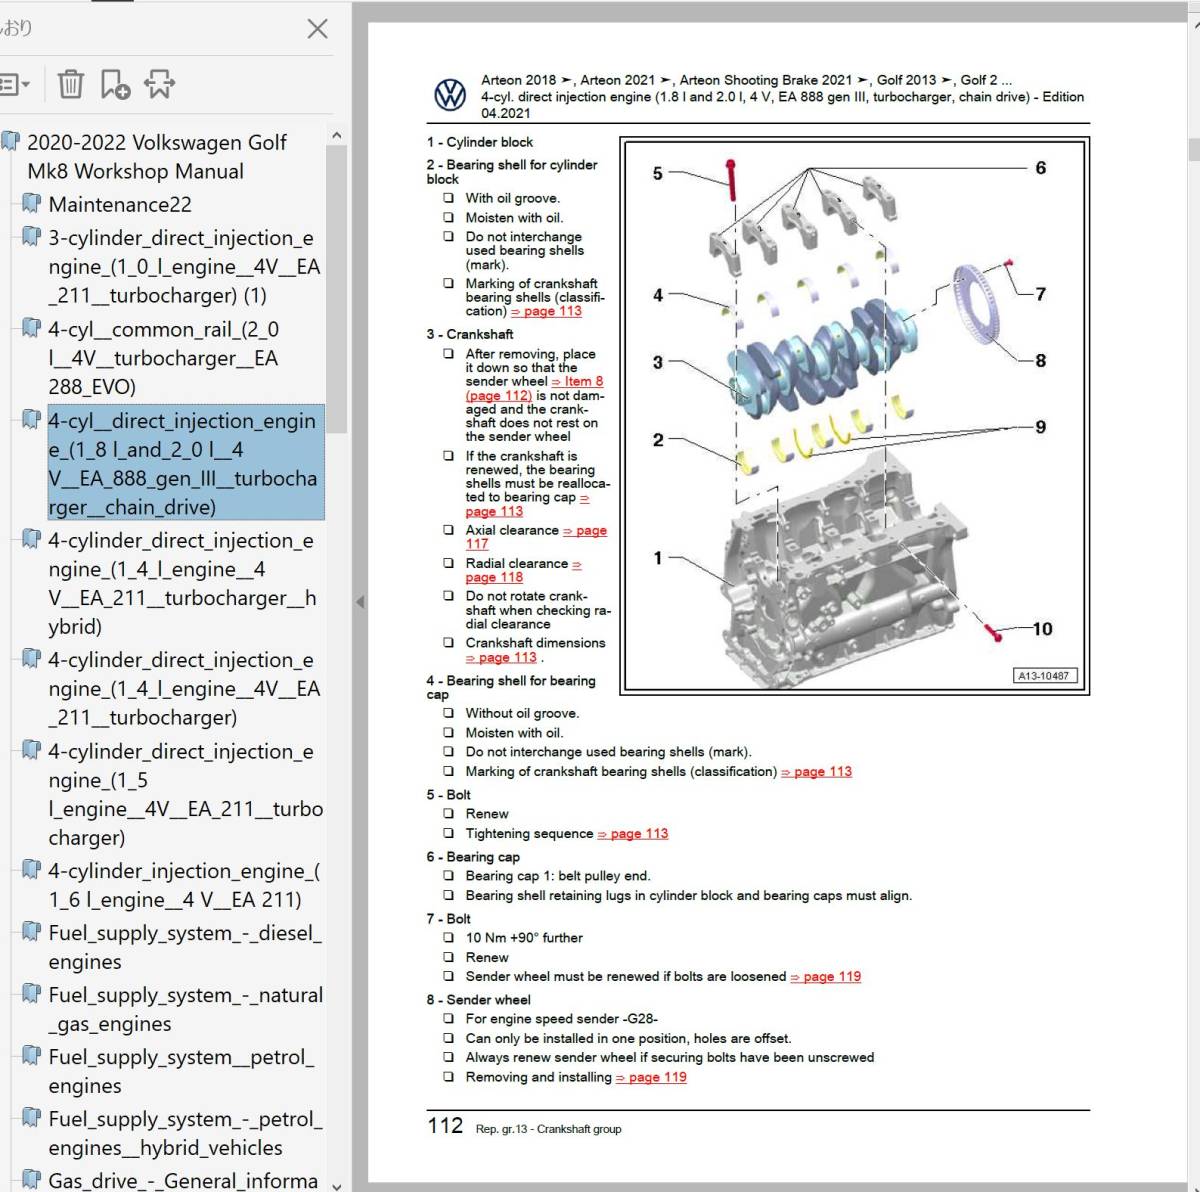Select 3-cylinder direct injection 1_0 l engine bookmark

tap(184, 267)
